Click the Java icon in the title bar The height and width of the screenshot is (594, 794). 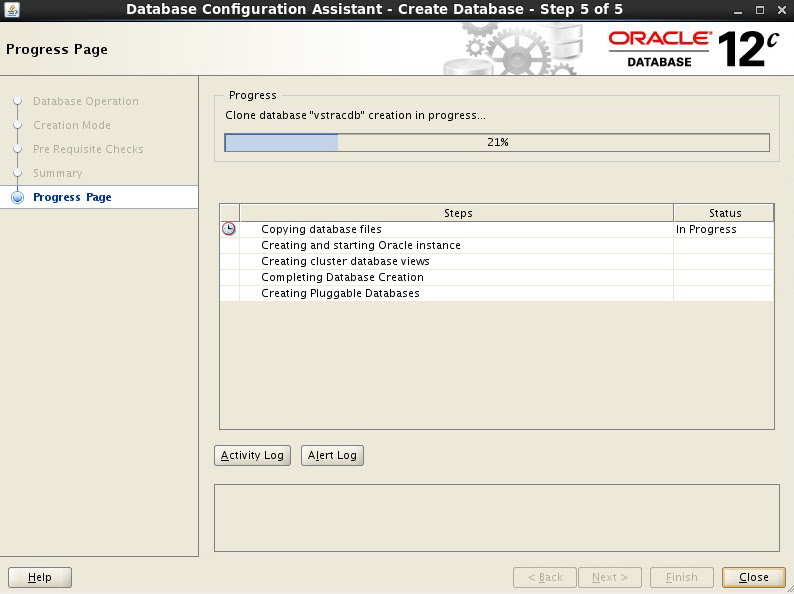(12, 9)
